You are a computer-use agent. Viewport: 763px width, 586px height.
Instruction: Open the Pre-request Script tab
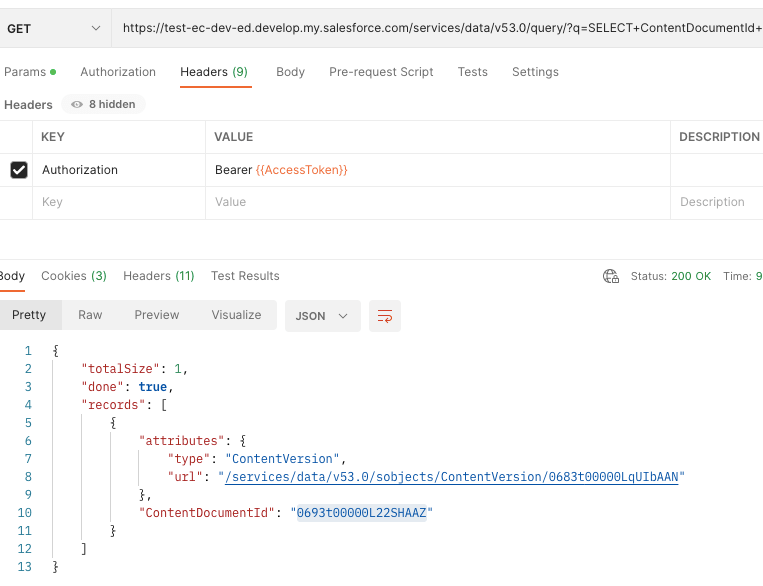tap(381, 72)
